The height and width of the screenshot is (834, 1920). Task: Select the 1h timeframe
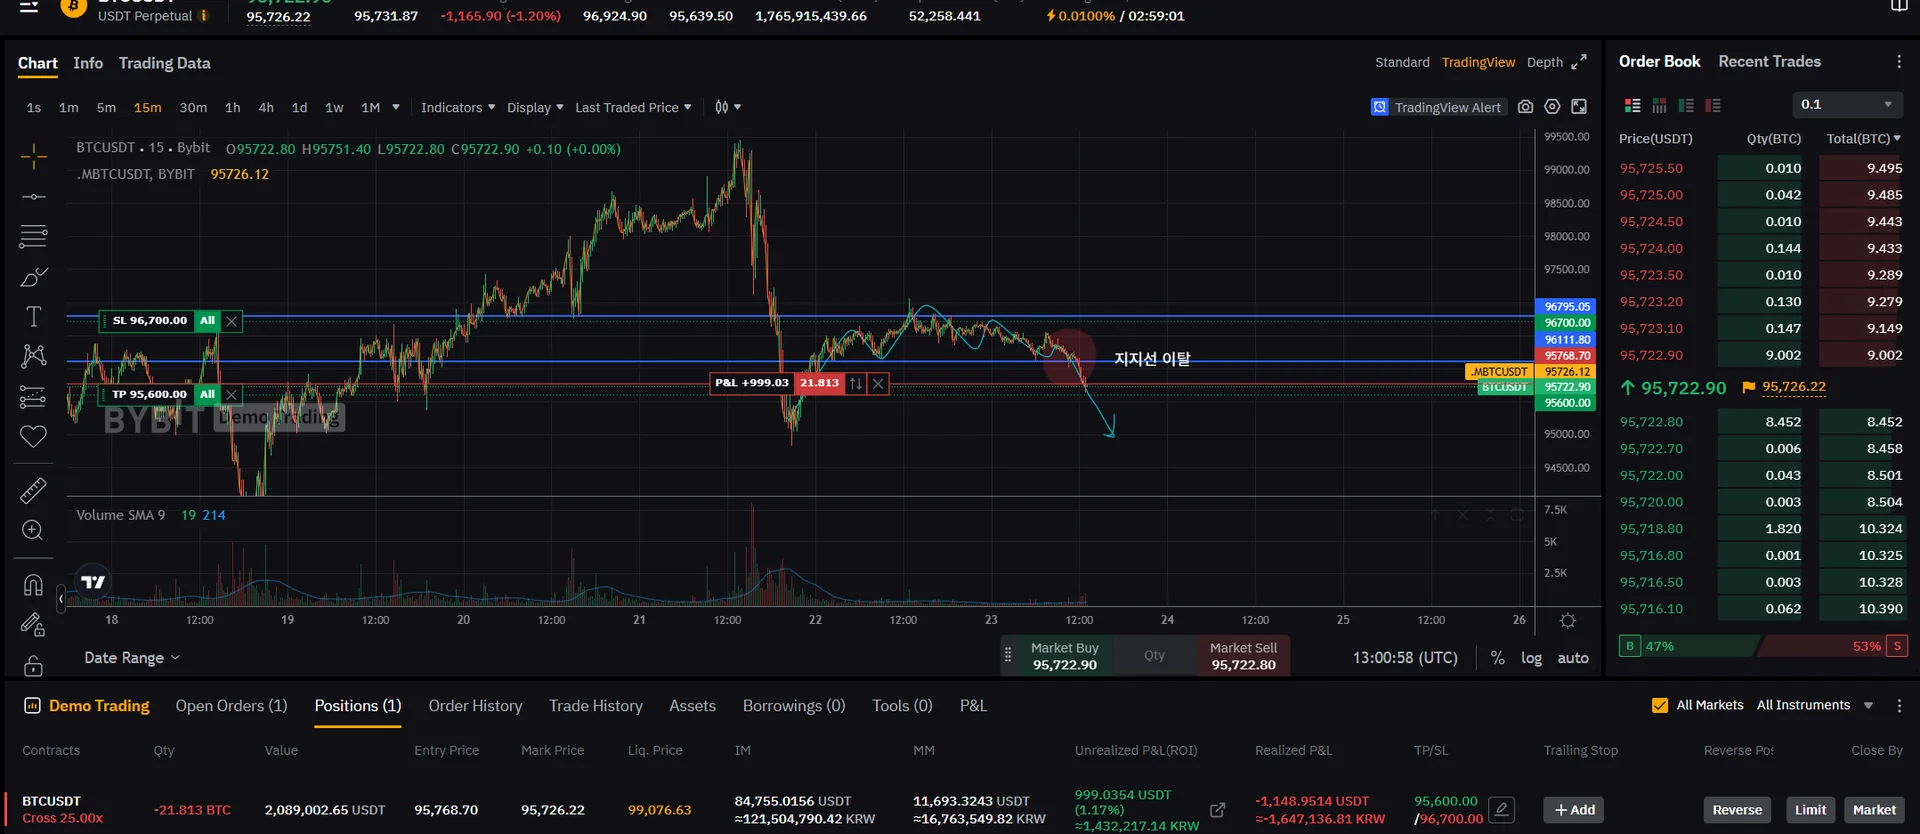[232, 107]
